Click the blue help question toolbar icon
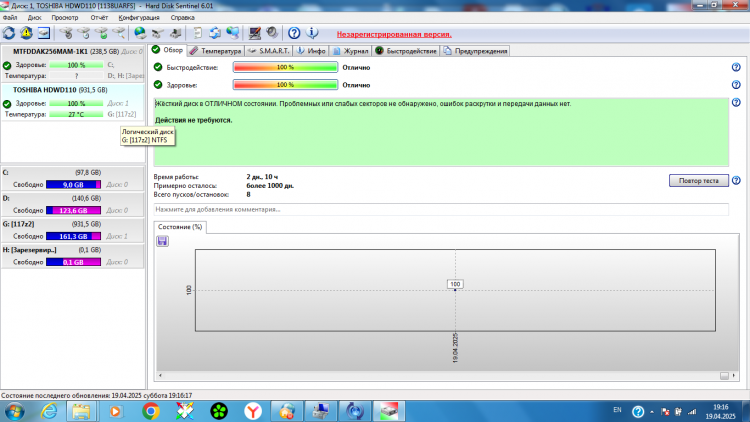Viewport: 750px width, 422px height. [294, 33]
